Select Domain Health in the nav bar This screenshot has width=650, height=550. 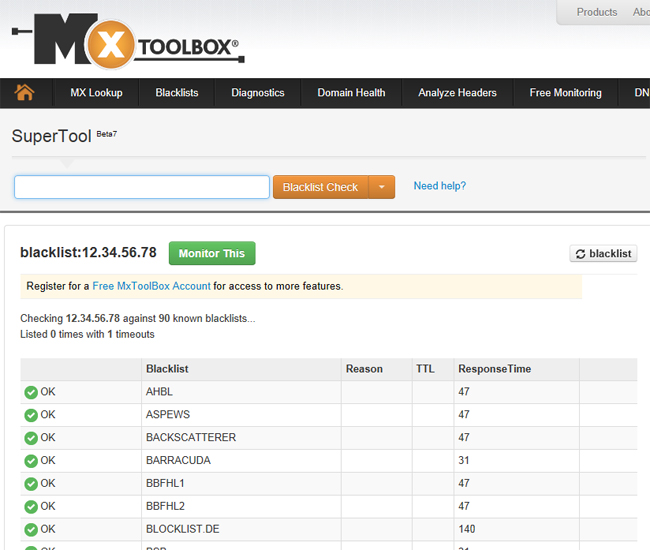click(351, 92)
